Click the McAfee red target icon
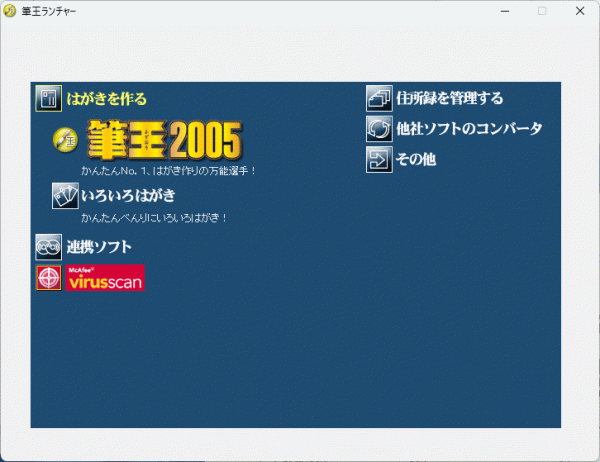This screenshot has width=600, height=462. (x=49, y=278)
